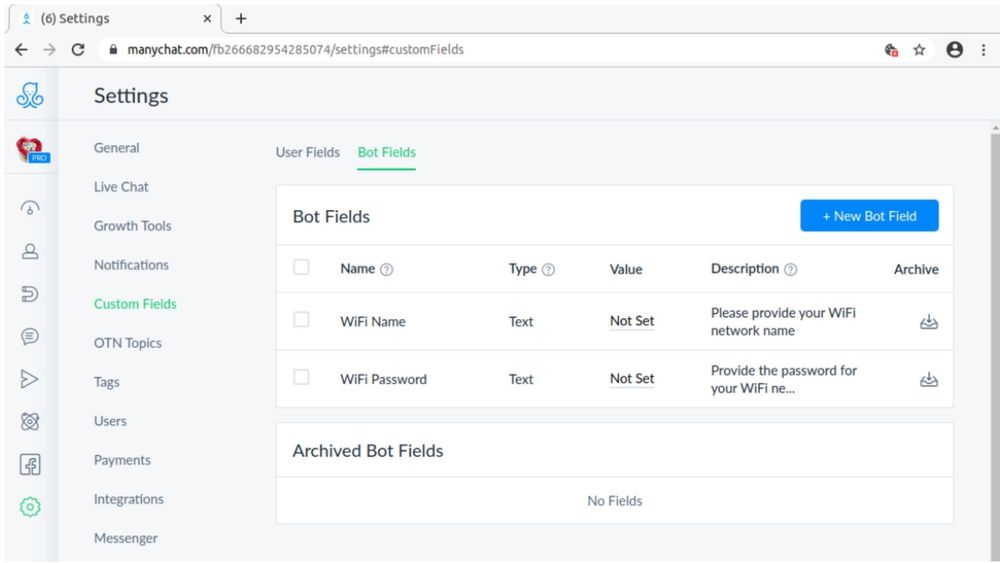Open the Audience person icon in sidebar
1000x563 pixels.
(x=30, y=251)
